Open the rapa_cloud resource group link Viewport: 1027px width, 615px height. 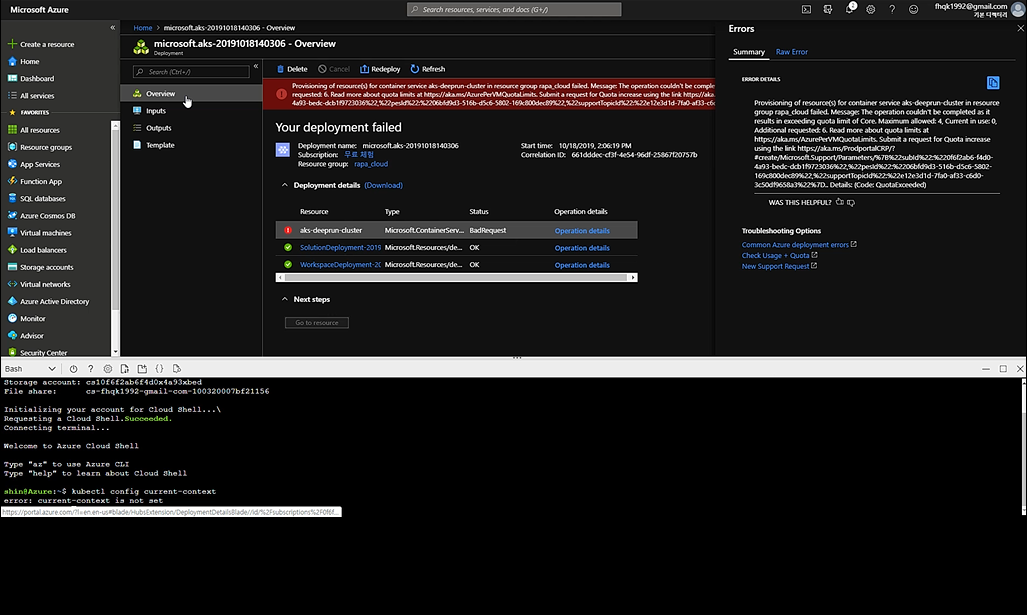[371, 164]
